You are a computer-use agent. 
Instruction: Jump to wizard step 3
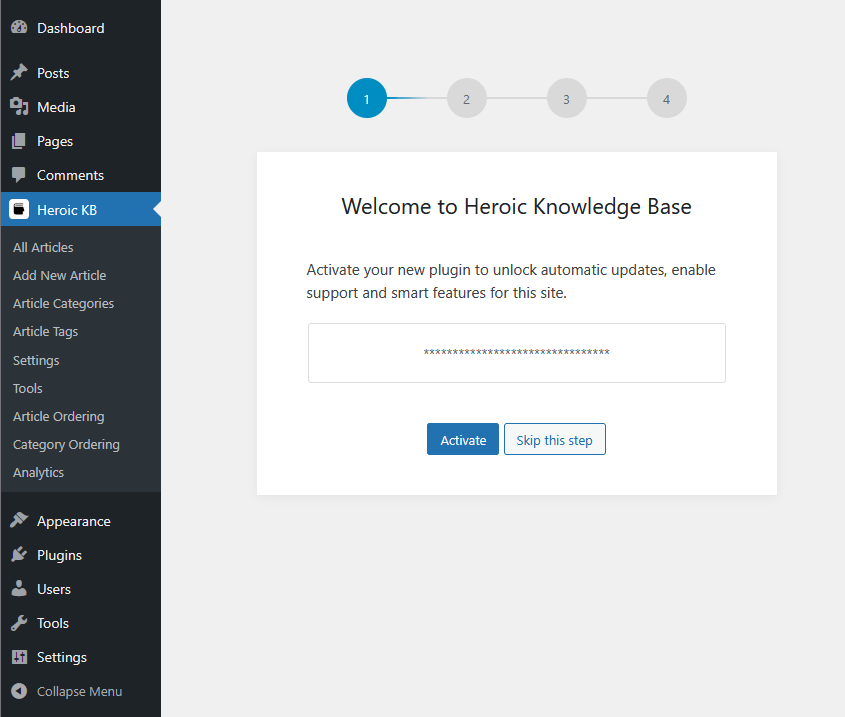pyautogui.click(x=566, y=98)
